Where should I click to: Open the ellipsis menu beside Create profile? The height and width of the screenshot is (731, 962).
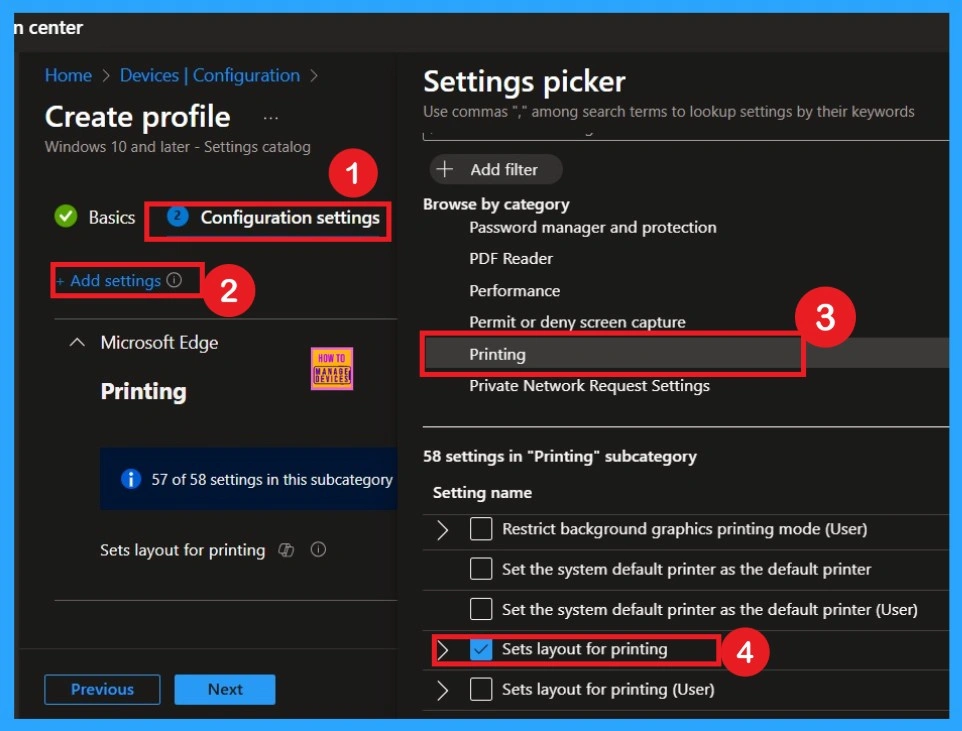click(x=271, y=118)
